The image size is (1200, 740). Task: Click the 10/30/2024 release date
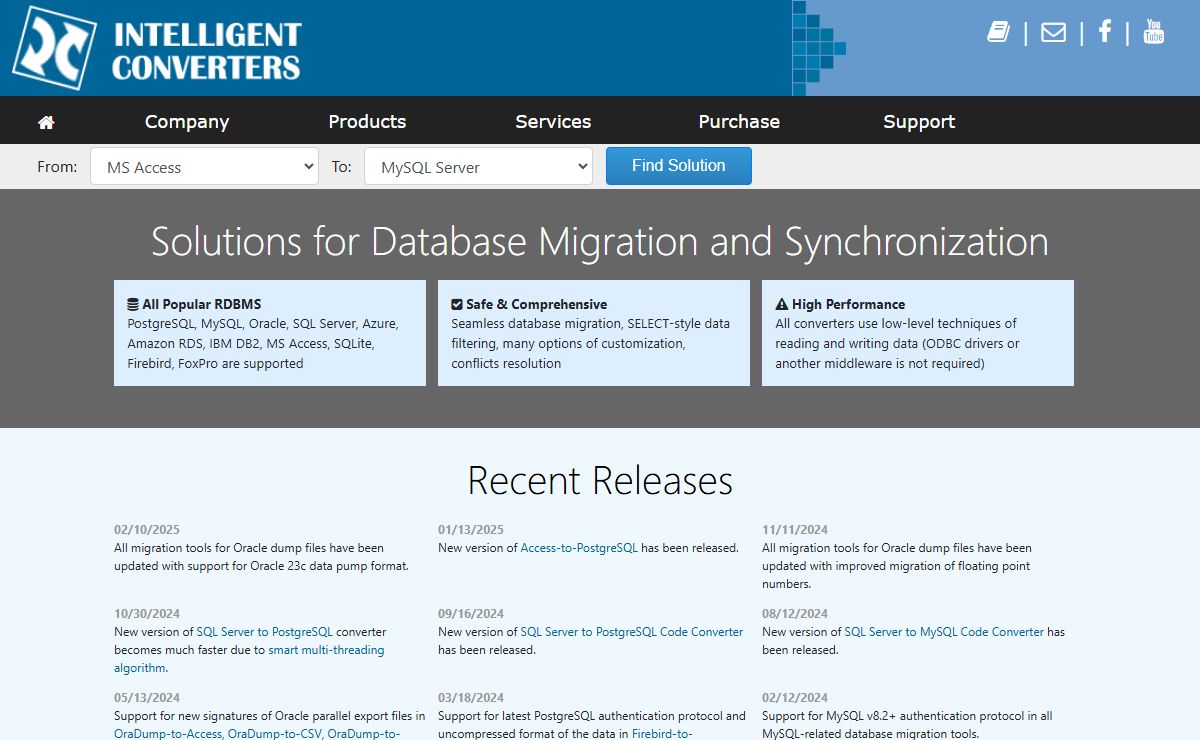tap(147, 614)
